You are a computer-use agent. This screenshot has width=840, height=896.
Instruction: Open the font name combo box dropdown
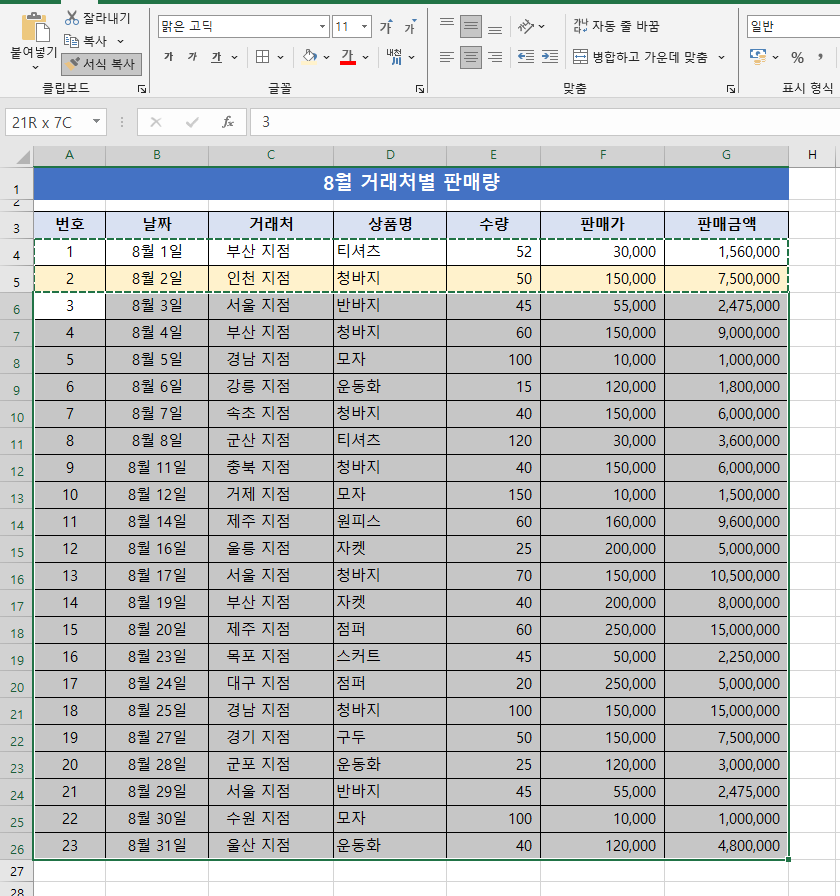tap(322, 26)
